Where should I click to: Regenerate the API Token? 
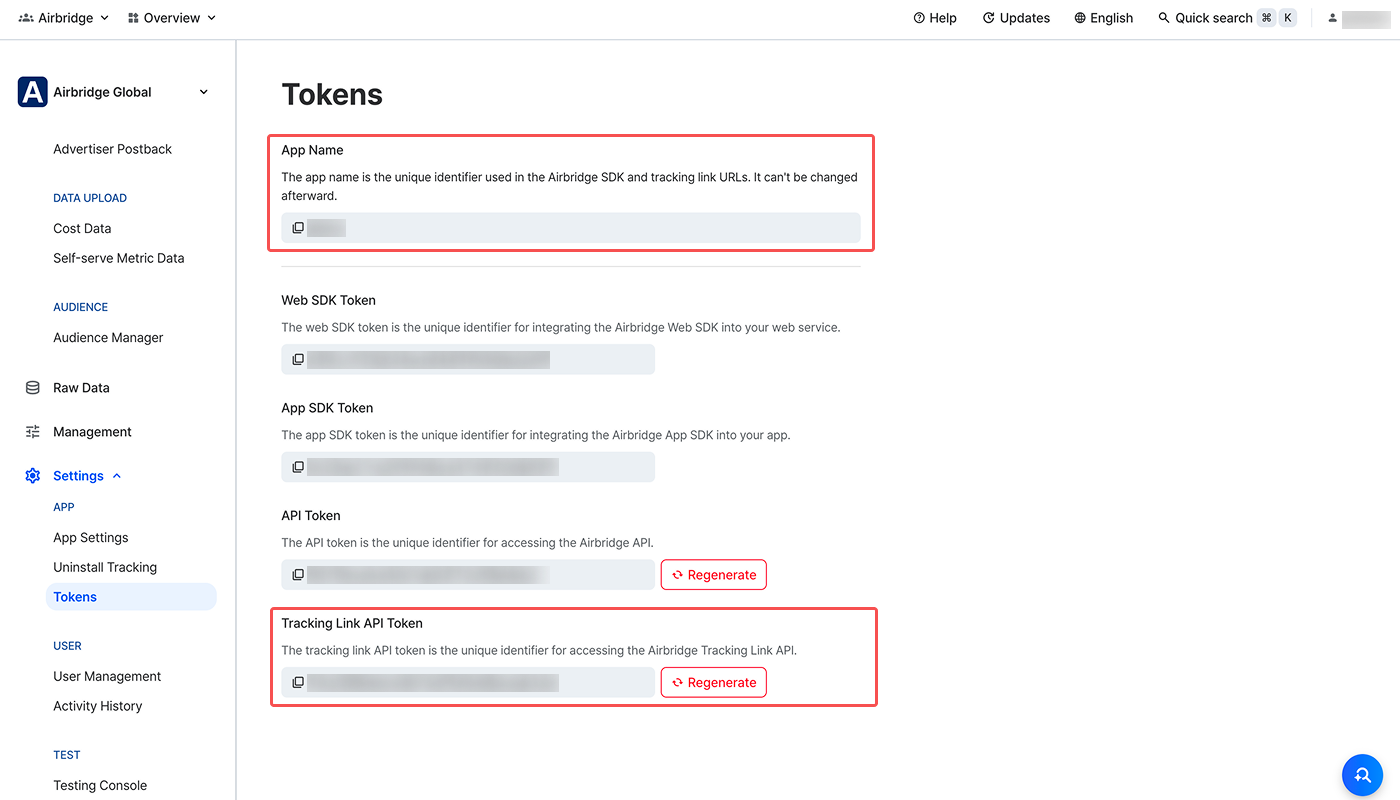click(x=714, y=575)
